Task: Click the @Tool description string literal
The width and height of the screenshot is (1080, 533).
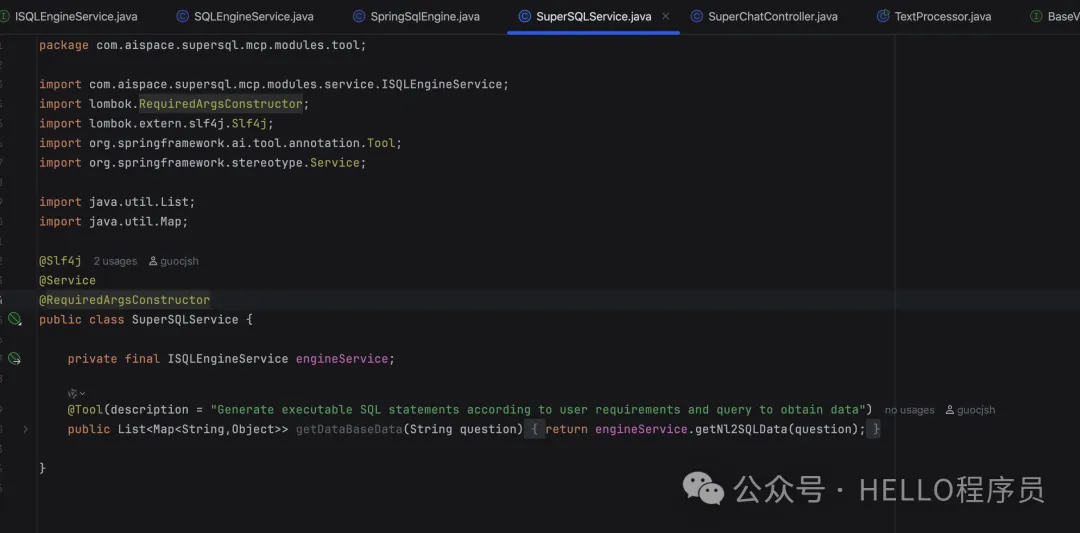Action: 537,410
